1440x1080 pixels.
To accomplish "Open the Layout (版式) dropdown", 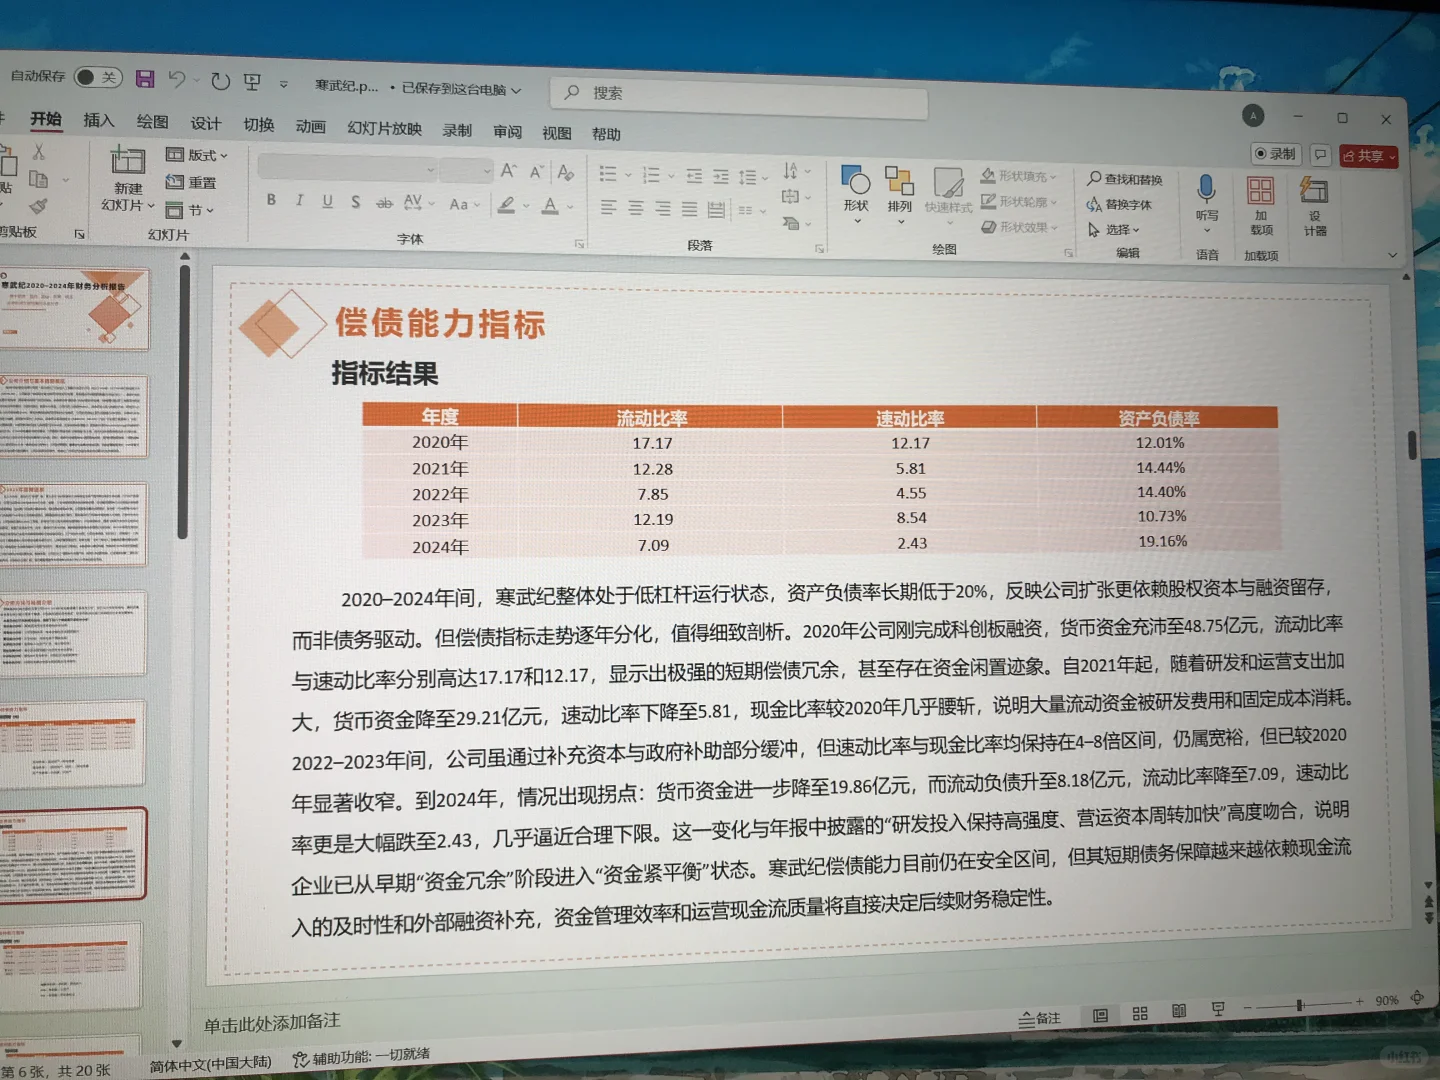I will tap(196, 156).
